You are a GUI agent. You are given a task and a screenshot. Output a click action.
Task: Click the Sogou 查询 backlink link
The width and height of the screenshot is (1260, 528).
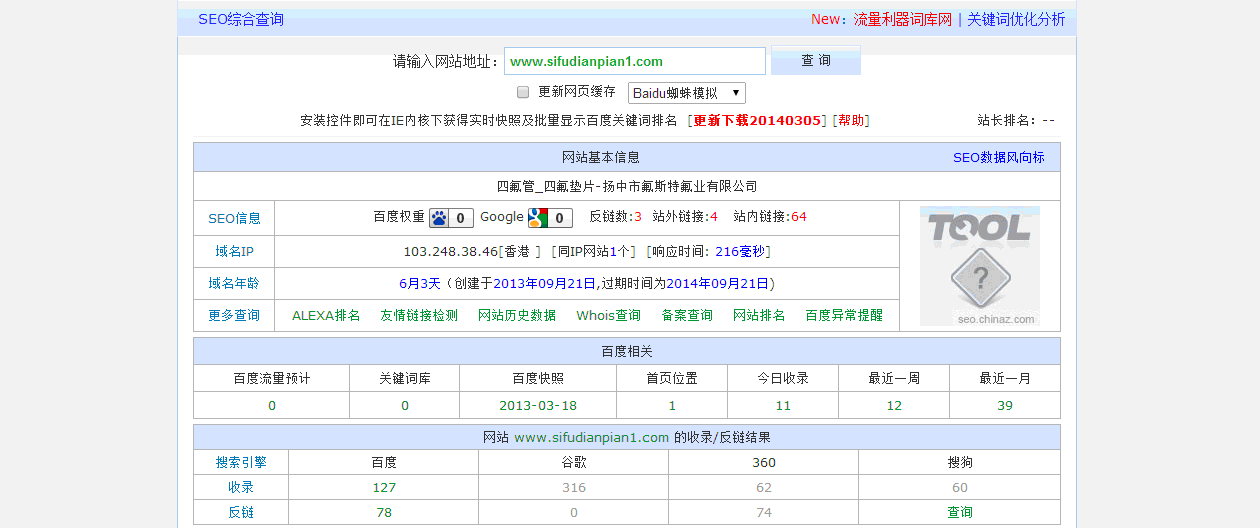click(x=960, y=512)
